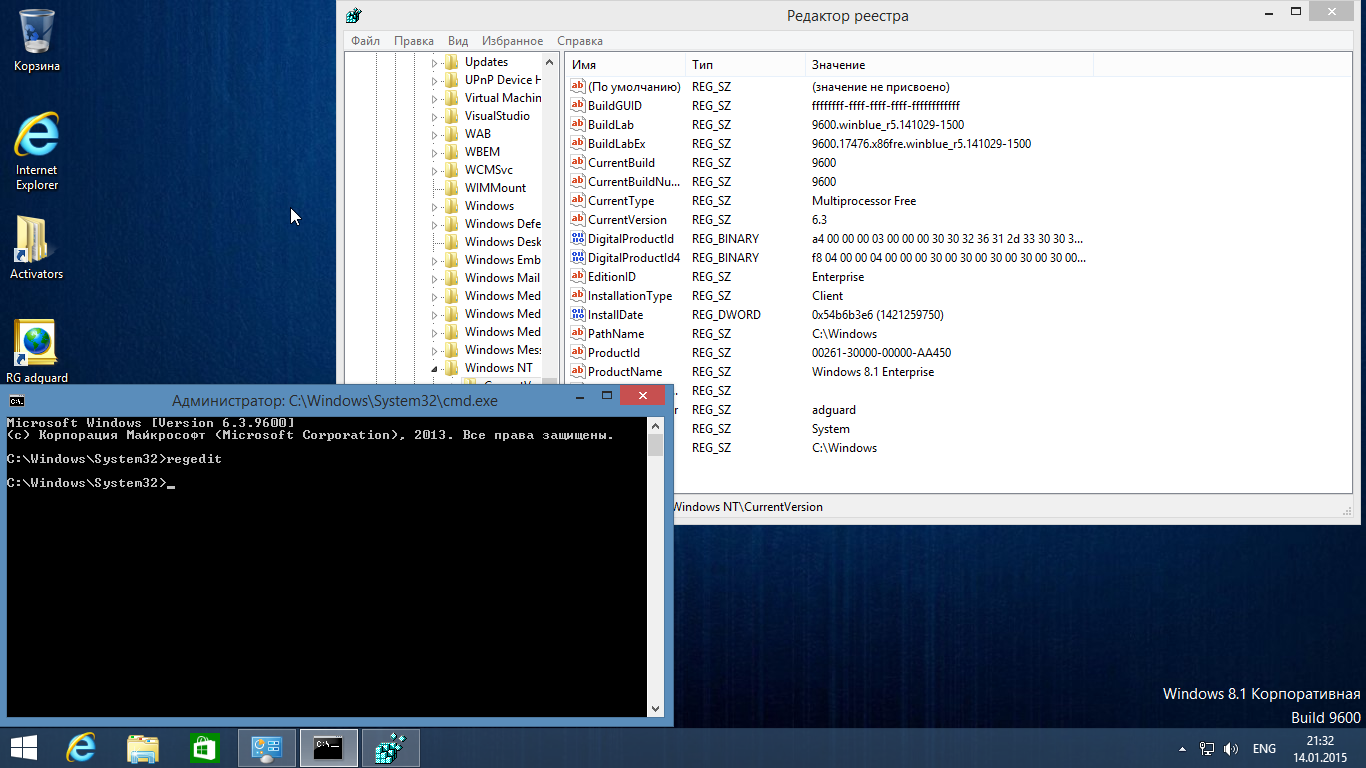Open the Recycle Bin (Корзина) desktop icon
The image size is (1366, 768).
click(x=37, y=40)
